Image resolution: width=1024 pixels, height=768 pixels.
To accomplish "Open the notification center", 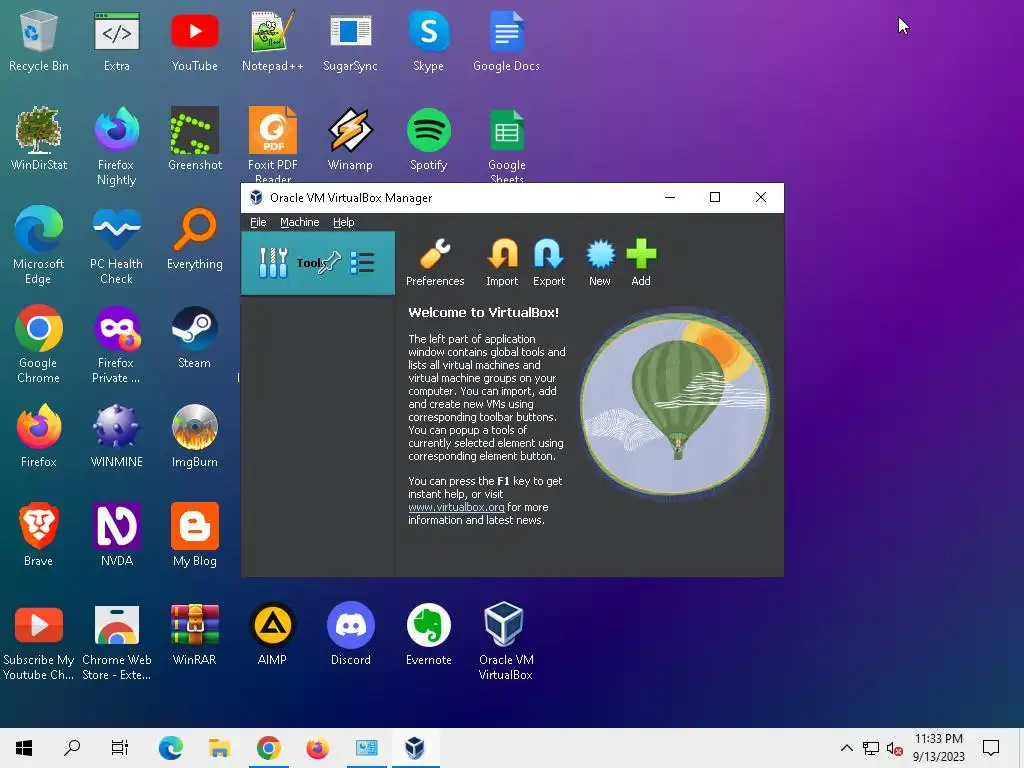I will [x=991, y=748].
